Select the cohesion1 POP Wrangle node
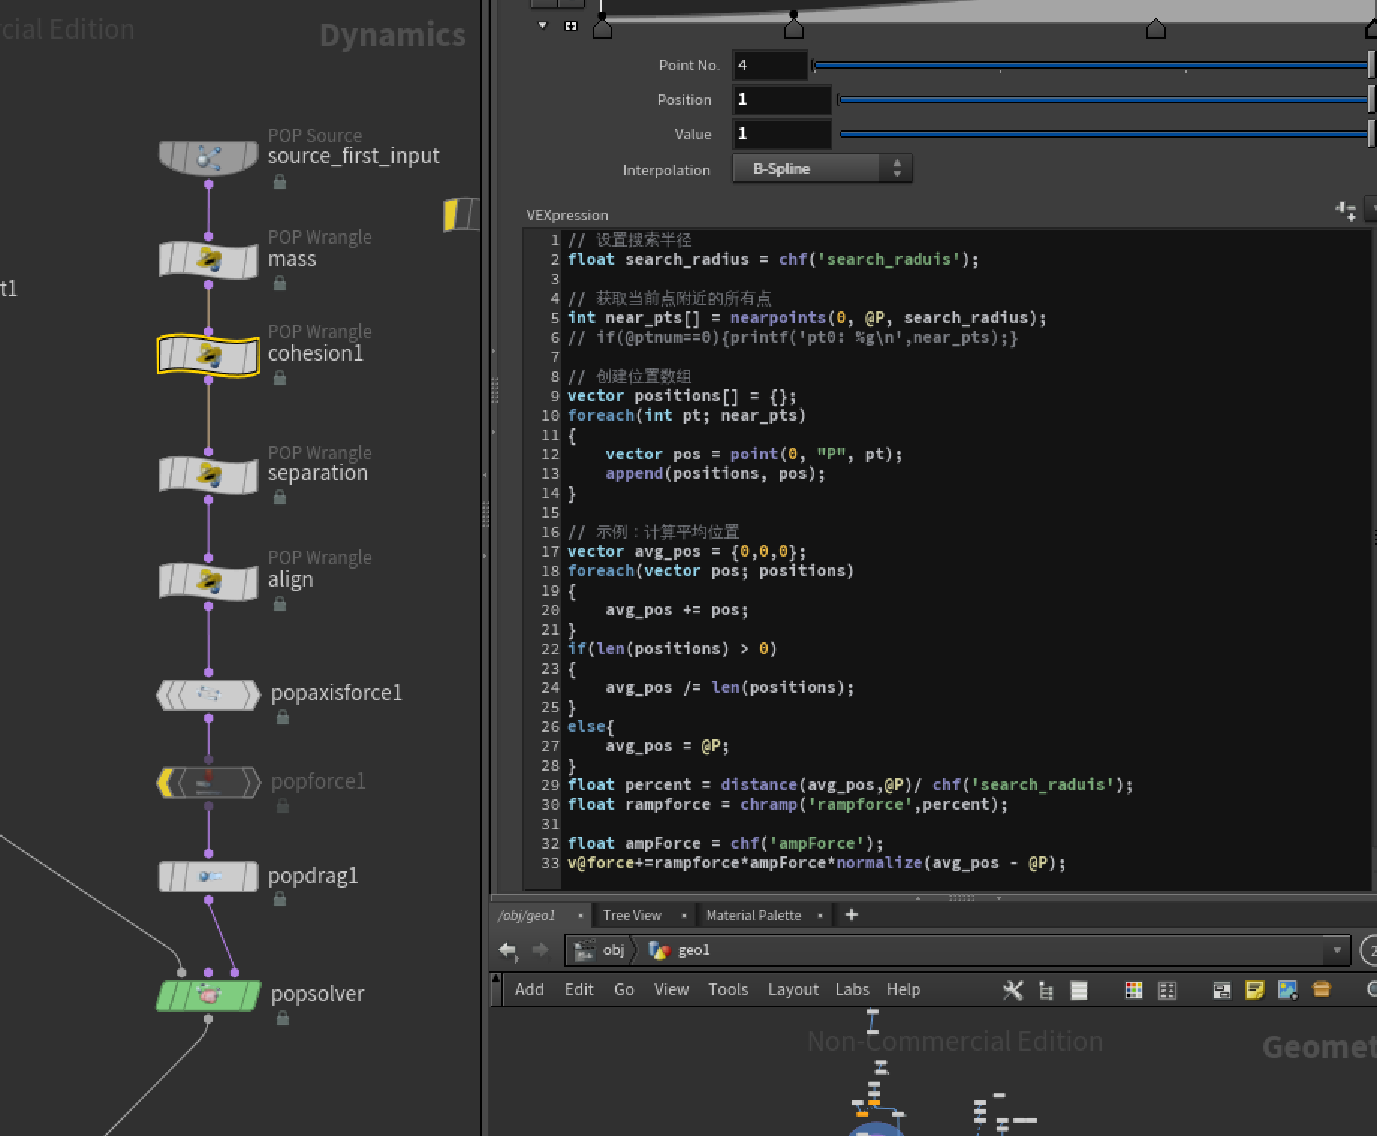The image size is (1377, 1136). tap(208, 355)
